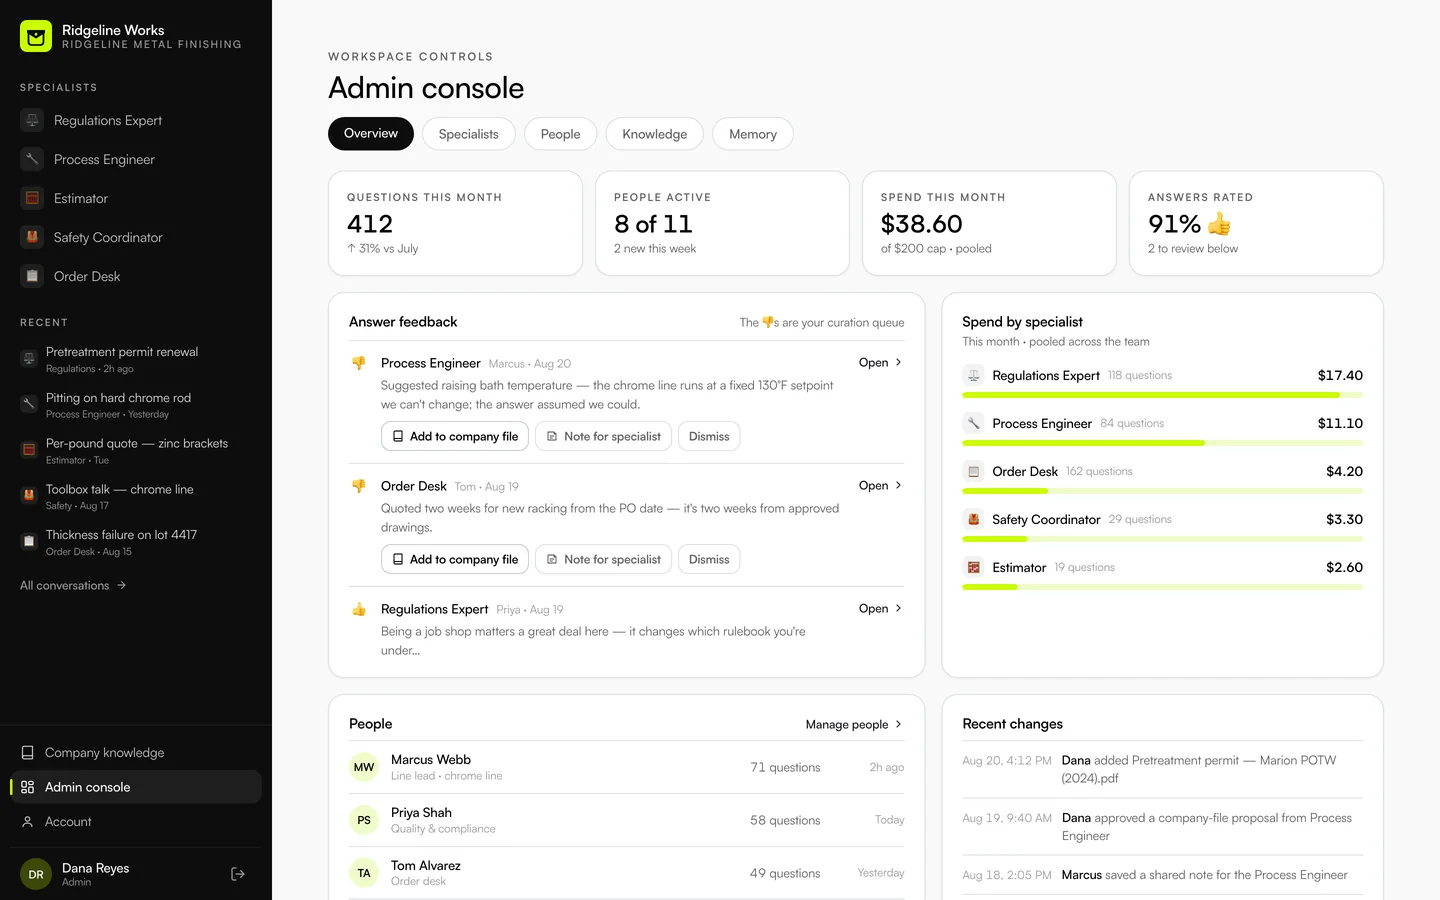This screenshot has width=1440, height=900.
Task: Click thumbs-down icon on Order Desk feedback
Action: pos(359,486)
